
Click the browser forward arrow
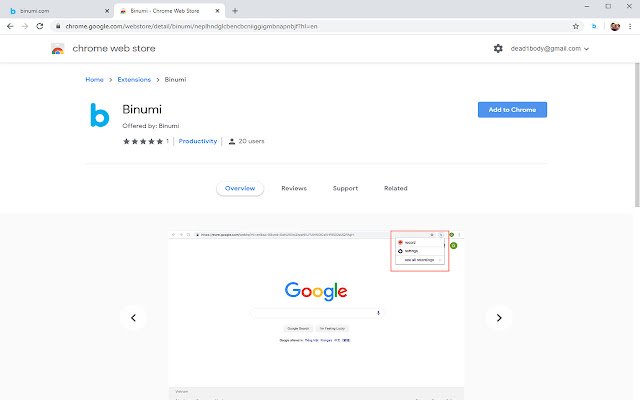tap(25, 26)
